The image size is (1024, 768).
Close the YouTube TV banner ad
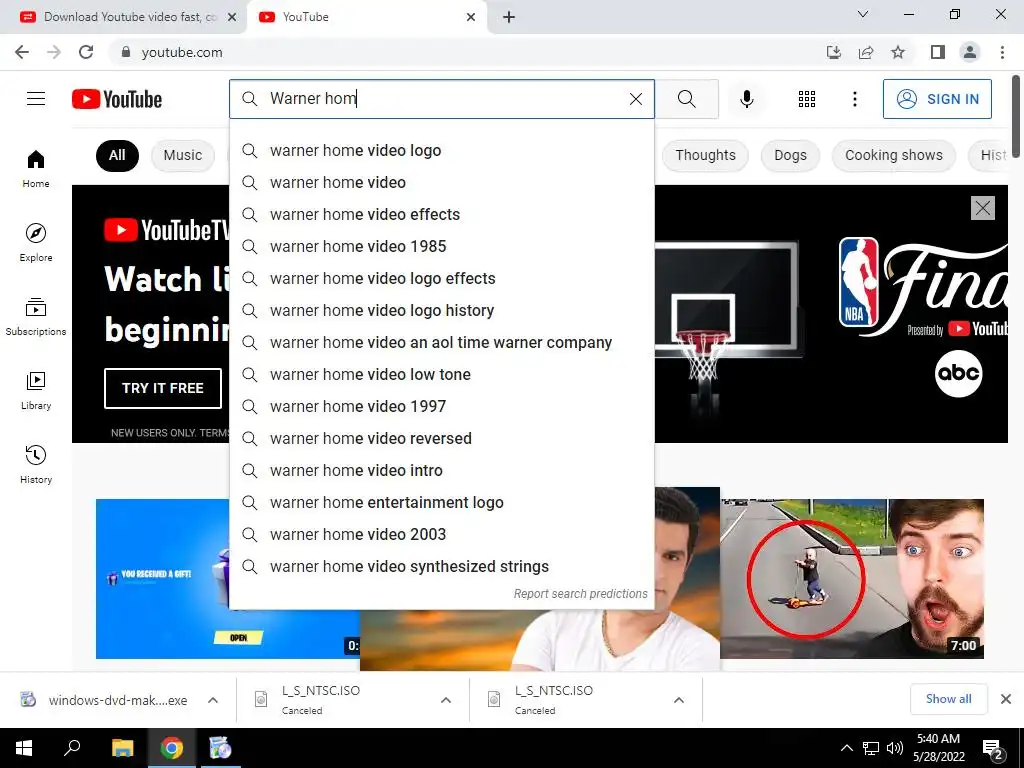983,208
